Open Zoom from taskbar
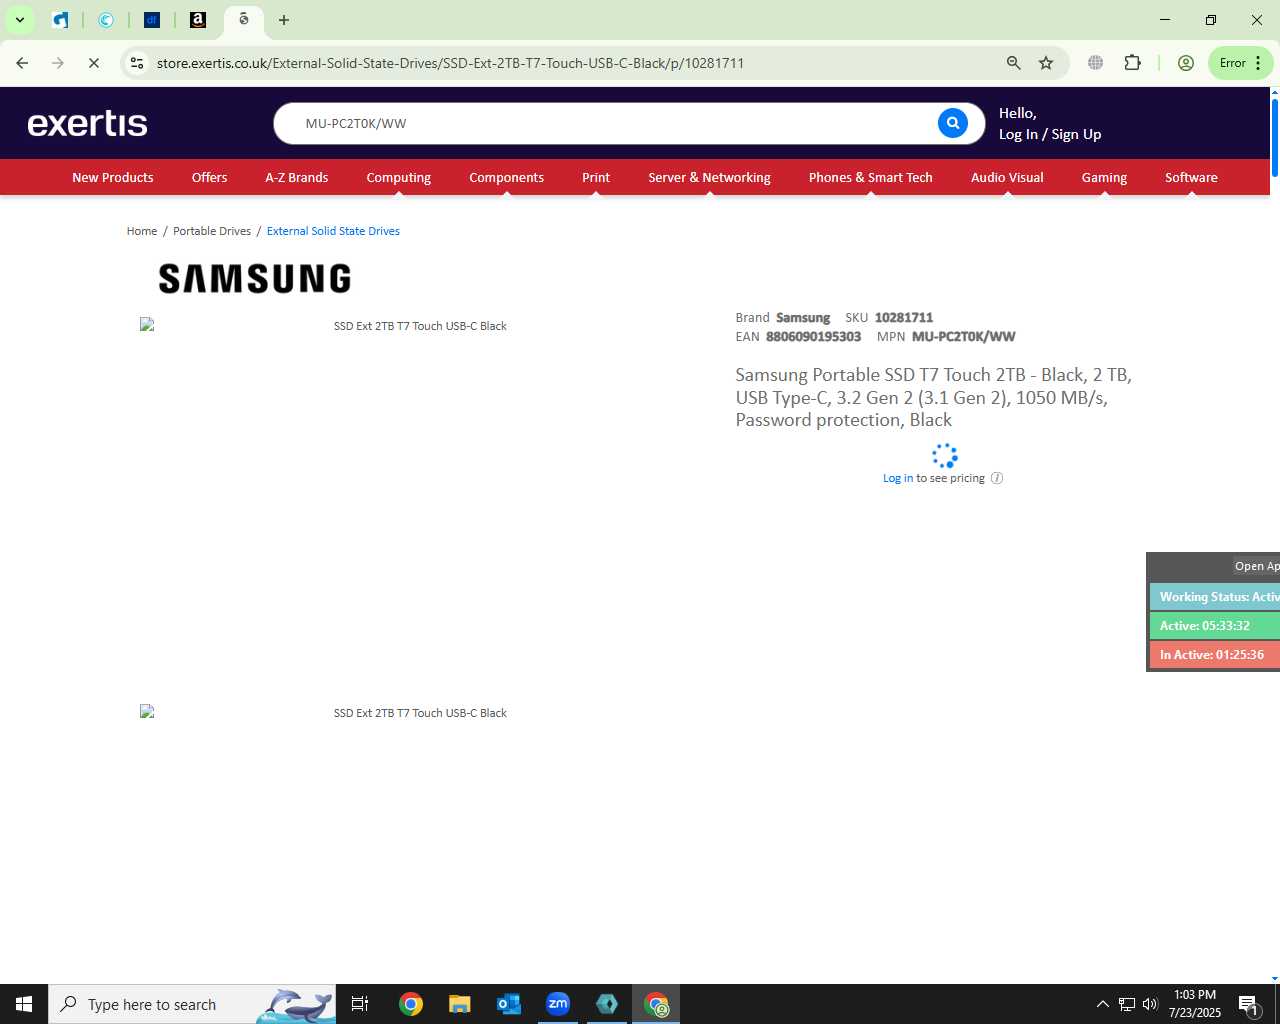Viewport: 1280px width, 1024px height. coord(558,1004)
